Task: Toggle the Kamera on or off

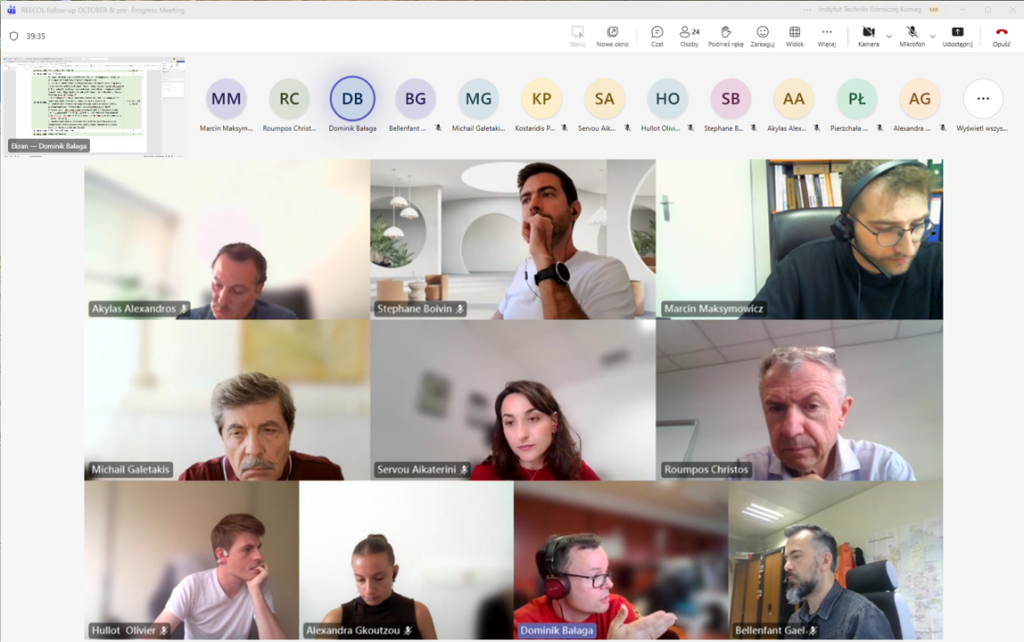Action: click(868, 36)
